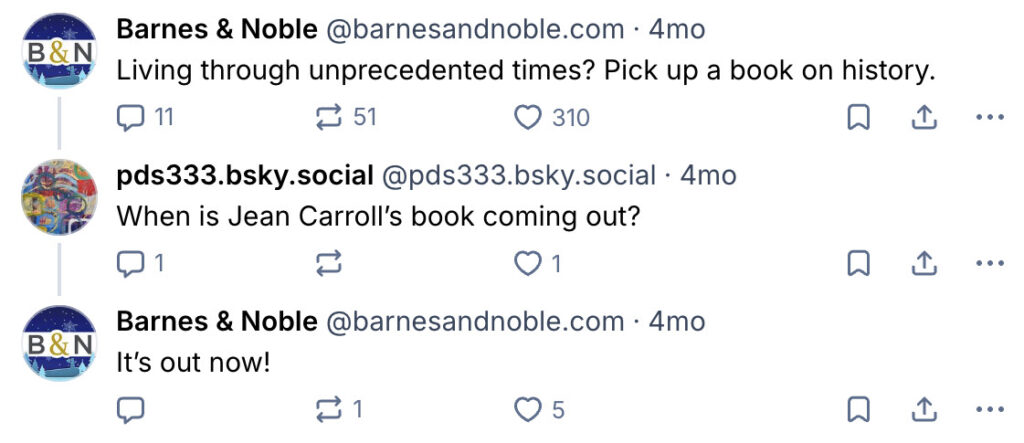Repost the Barnes & Noble history post
This screenshot has width=1024, height=443.
click(x=330, y=118)
